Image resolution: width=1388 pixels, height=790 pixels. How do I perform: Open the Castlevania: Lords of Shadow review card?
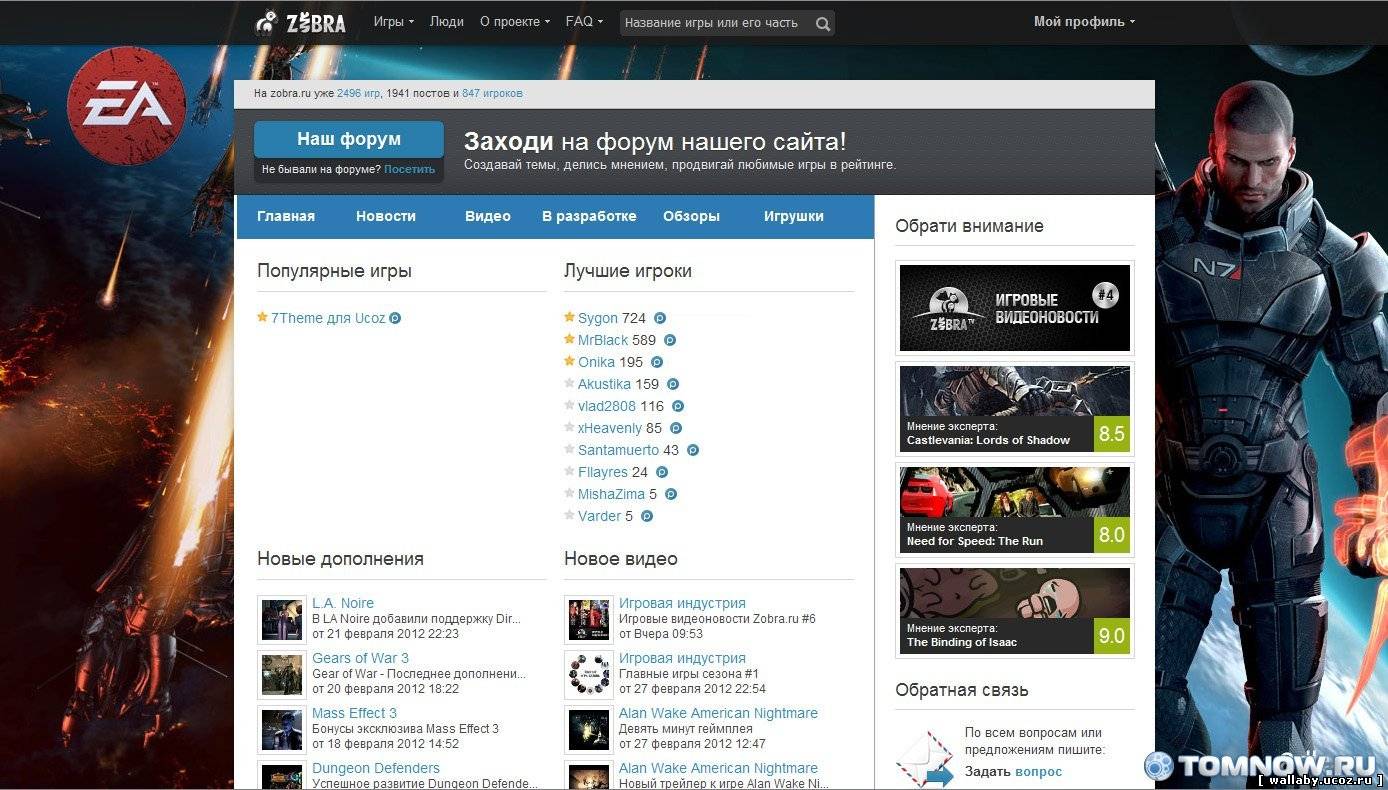1015,409
